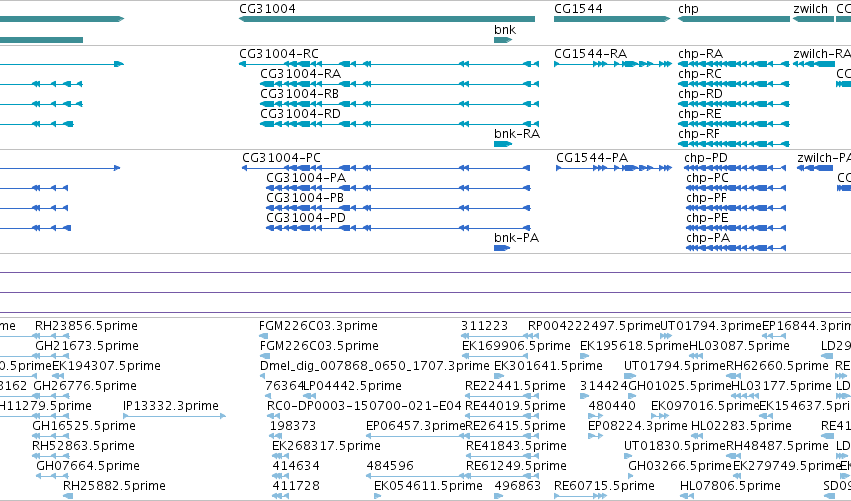Select the bnk-PA protein label
The height and width of the screenshot is (501, 851).
click(x=517, y=238)
